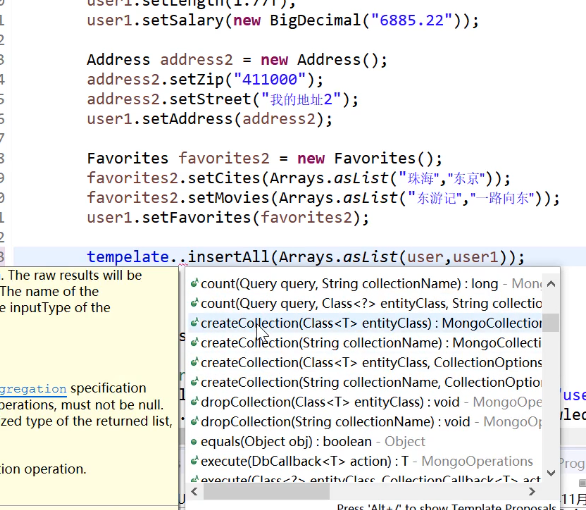Click method icon beside count(Query query, String
The width and height of the screenshot is (586, 510).
click(x=194, y=284)
